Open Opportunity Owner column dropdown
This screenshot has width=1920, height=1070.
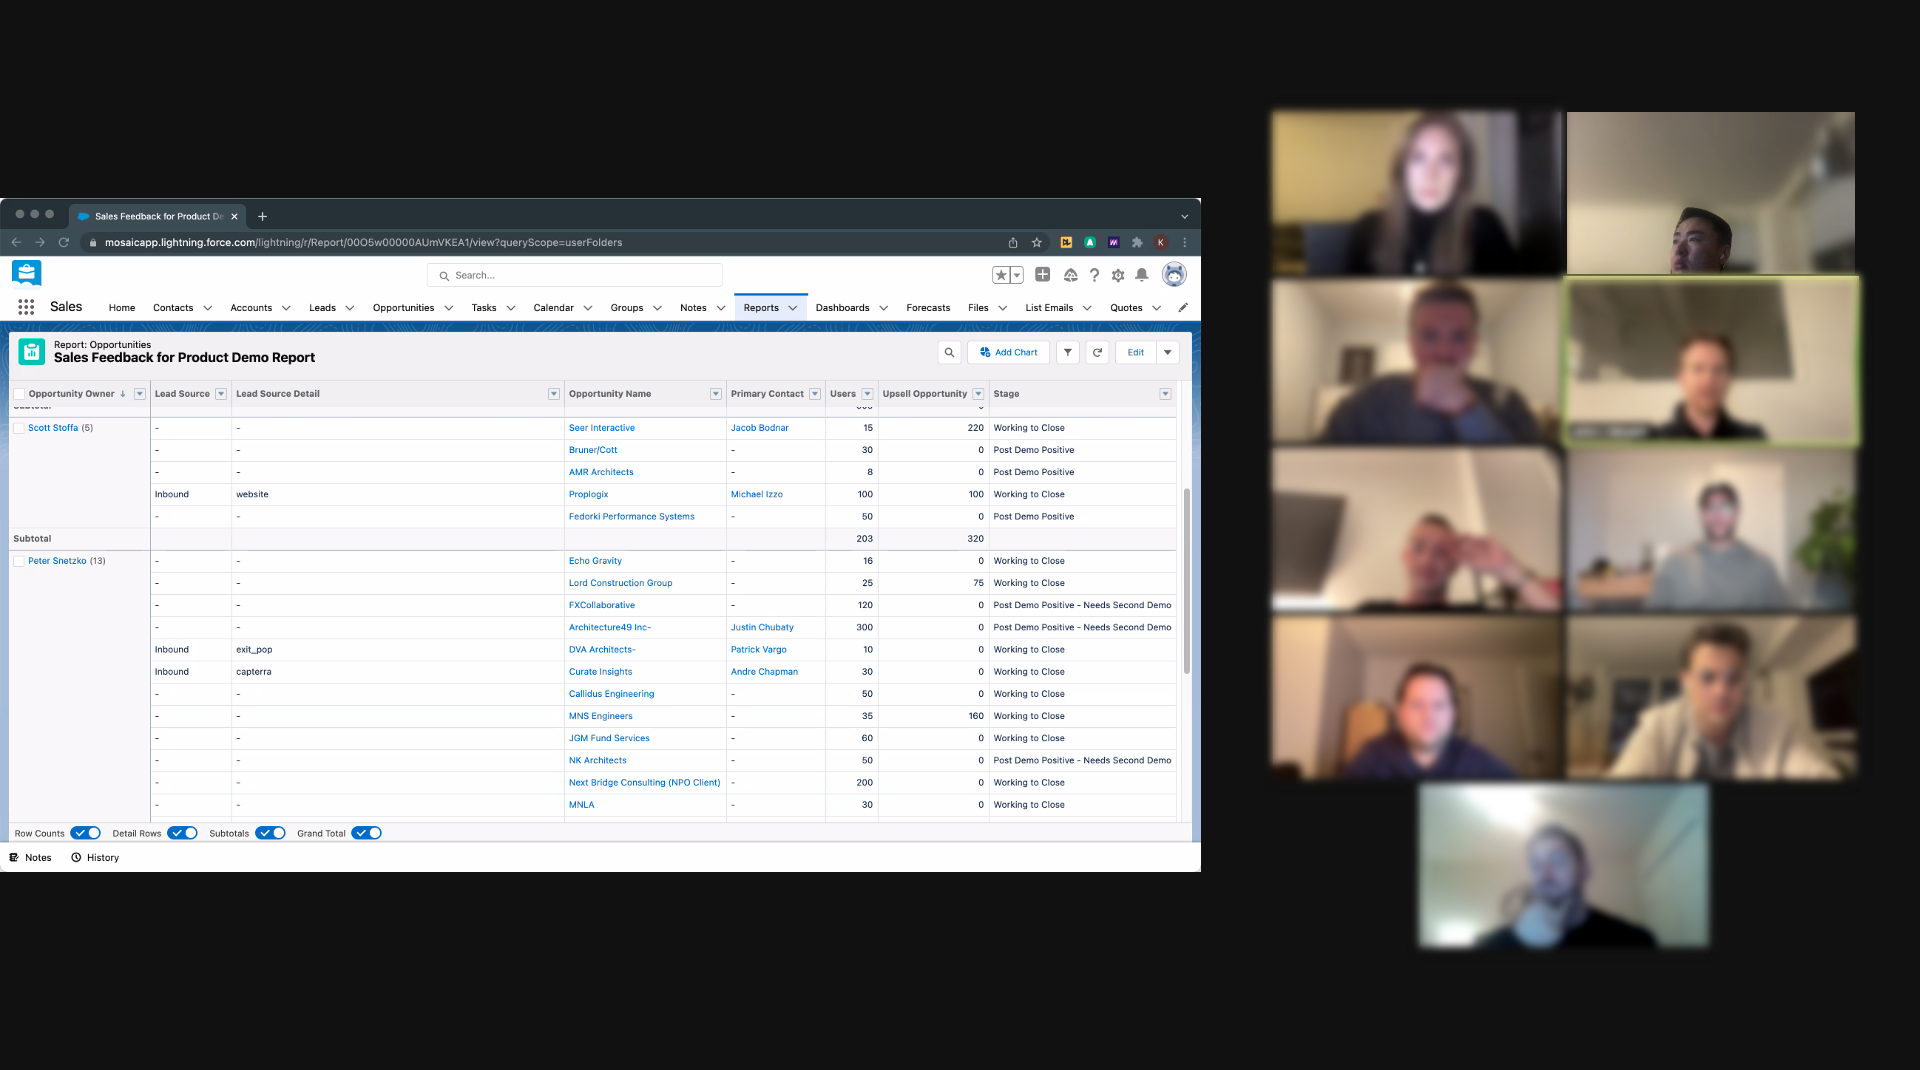tap(140, 394)
